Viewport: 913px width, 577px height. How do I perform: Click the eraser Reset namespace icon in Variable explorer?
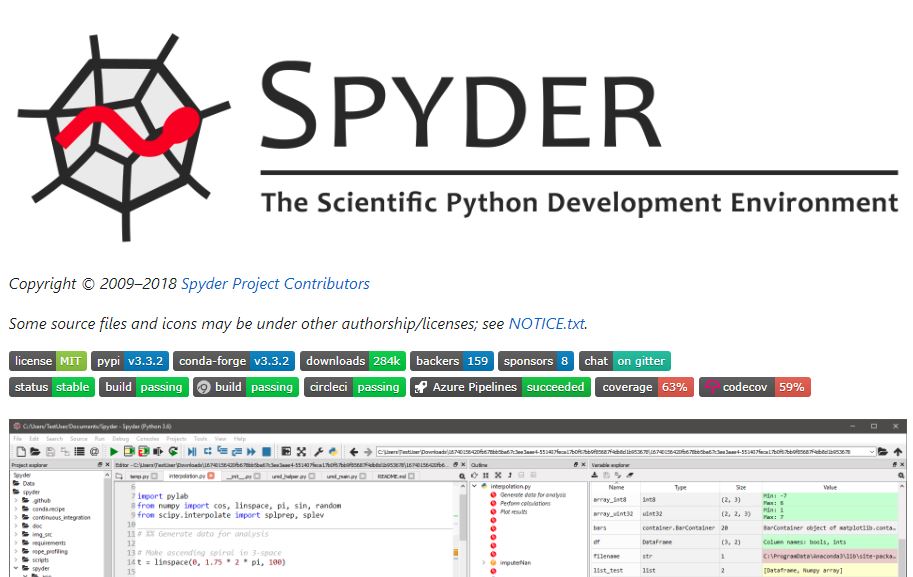[x=629, y=475]
